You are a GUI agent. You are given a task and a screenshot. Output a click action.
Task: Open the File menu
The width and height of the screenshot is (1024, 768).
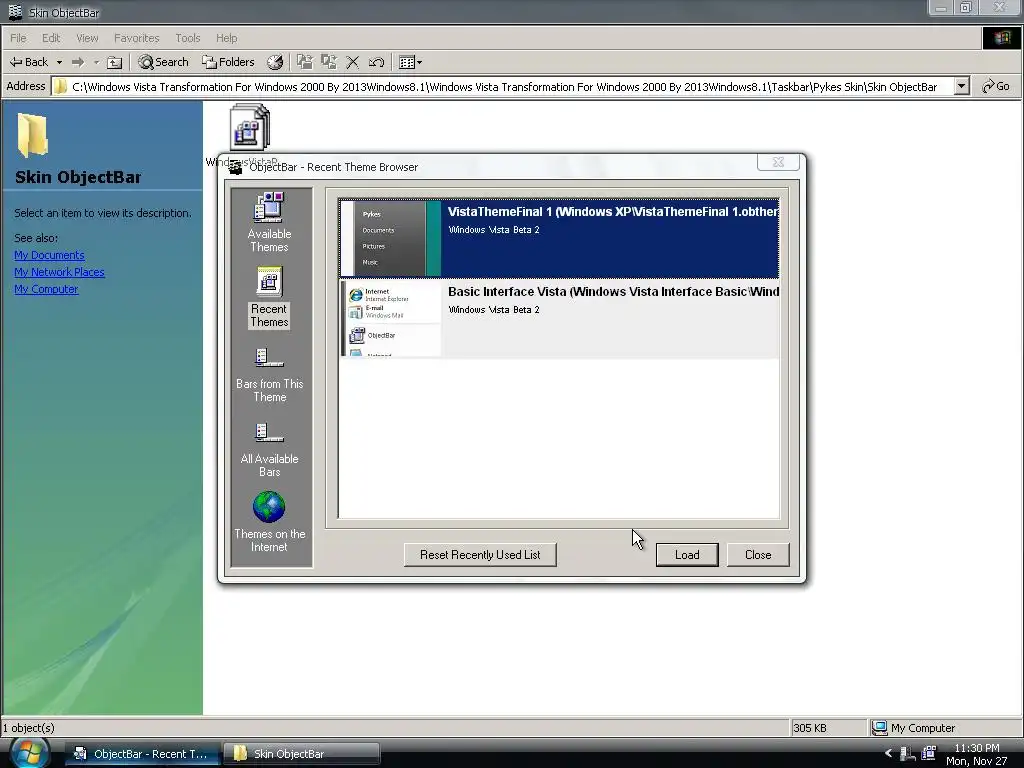(18, 38)
